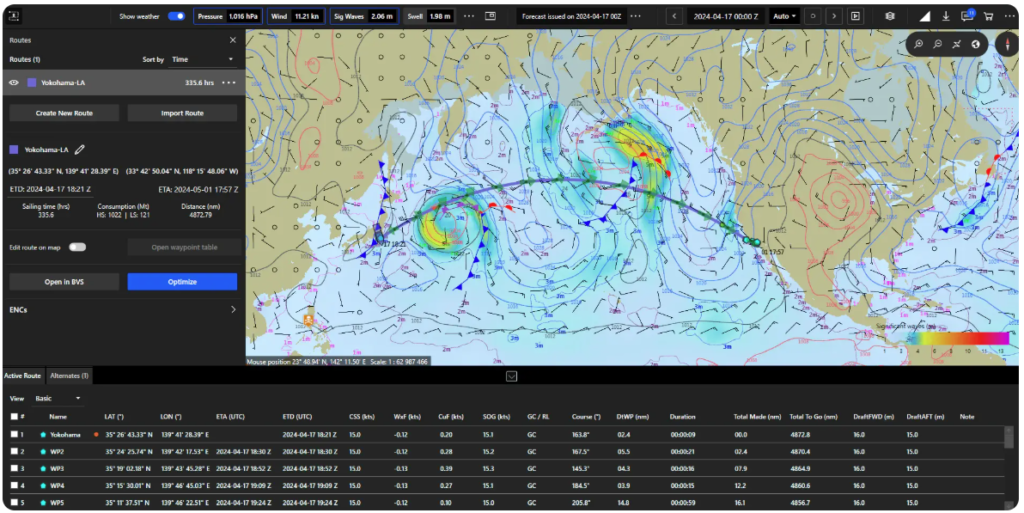
Task: Open the Basic view dropdown
Action: click(58, 398)
